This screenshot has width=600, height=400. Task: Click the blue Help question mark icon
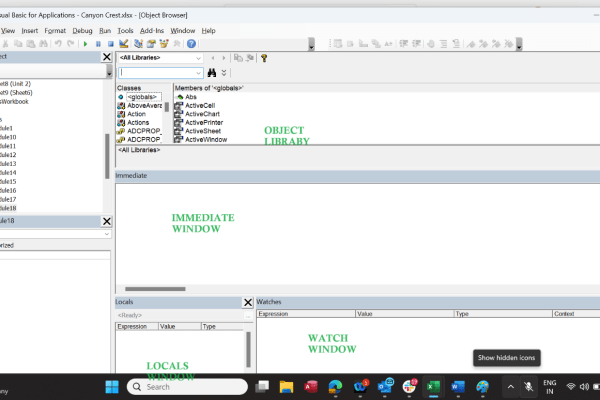point(191,44)
